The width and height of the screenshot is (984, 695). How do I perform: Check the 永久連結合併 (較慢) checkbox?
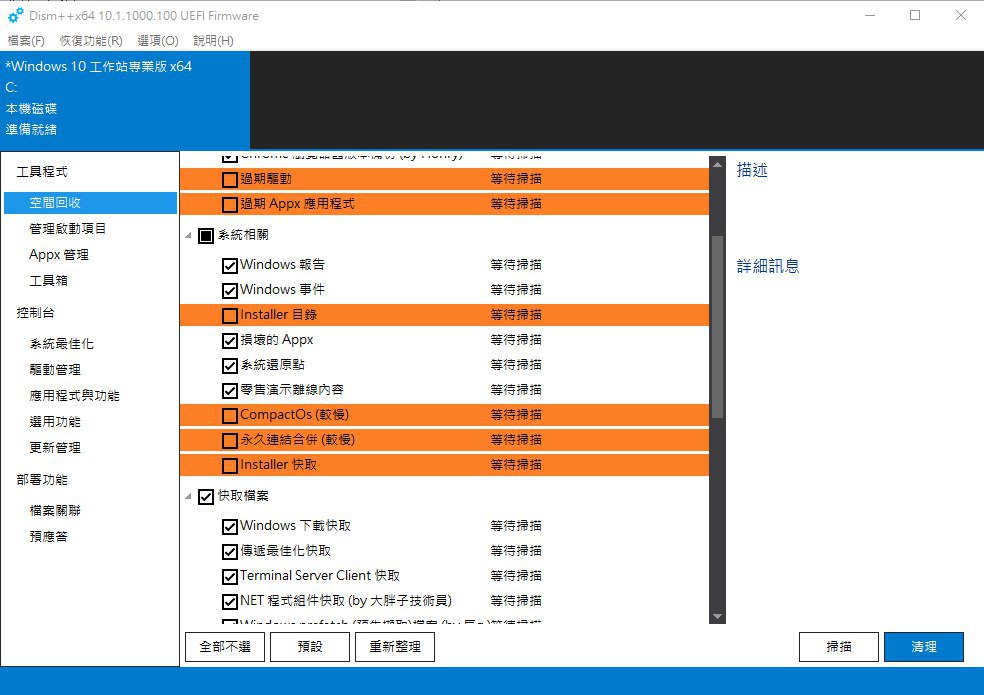click(x=230, y=441)
